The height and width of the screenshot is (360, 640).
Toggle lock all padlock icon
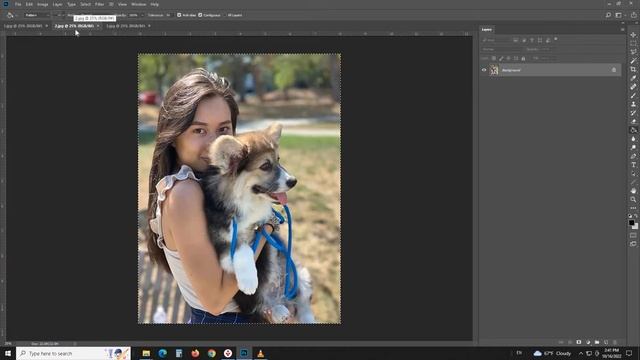pyautogui.click(x=523, y=58)
